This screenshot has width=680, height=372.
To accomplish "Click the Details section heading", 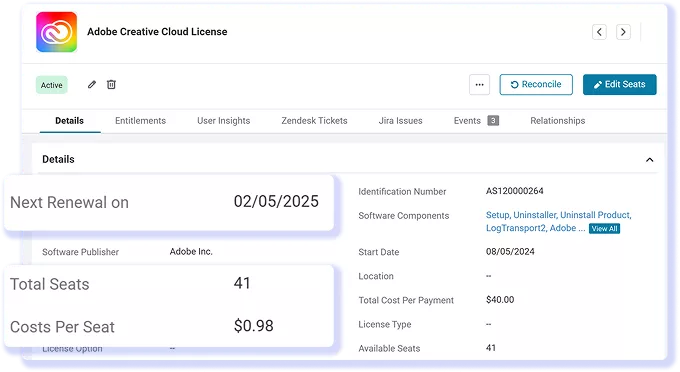I will click(58, 159).
